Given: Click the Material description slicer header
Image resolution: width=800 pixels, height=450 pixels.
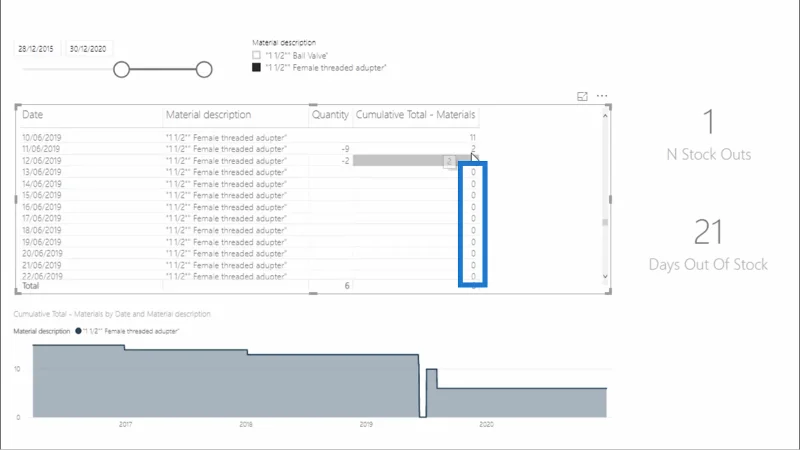Looking at the screenshot, I should (284, 42).
